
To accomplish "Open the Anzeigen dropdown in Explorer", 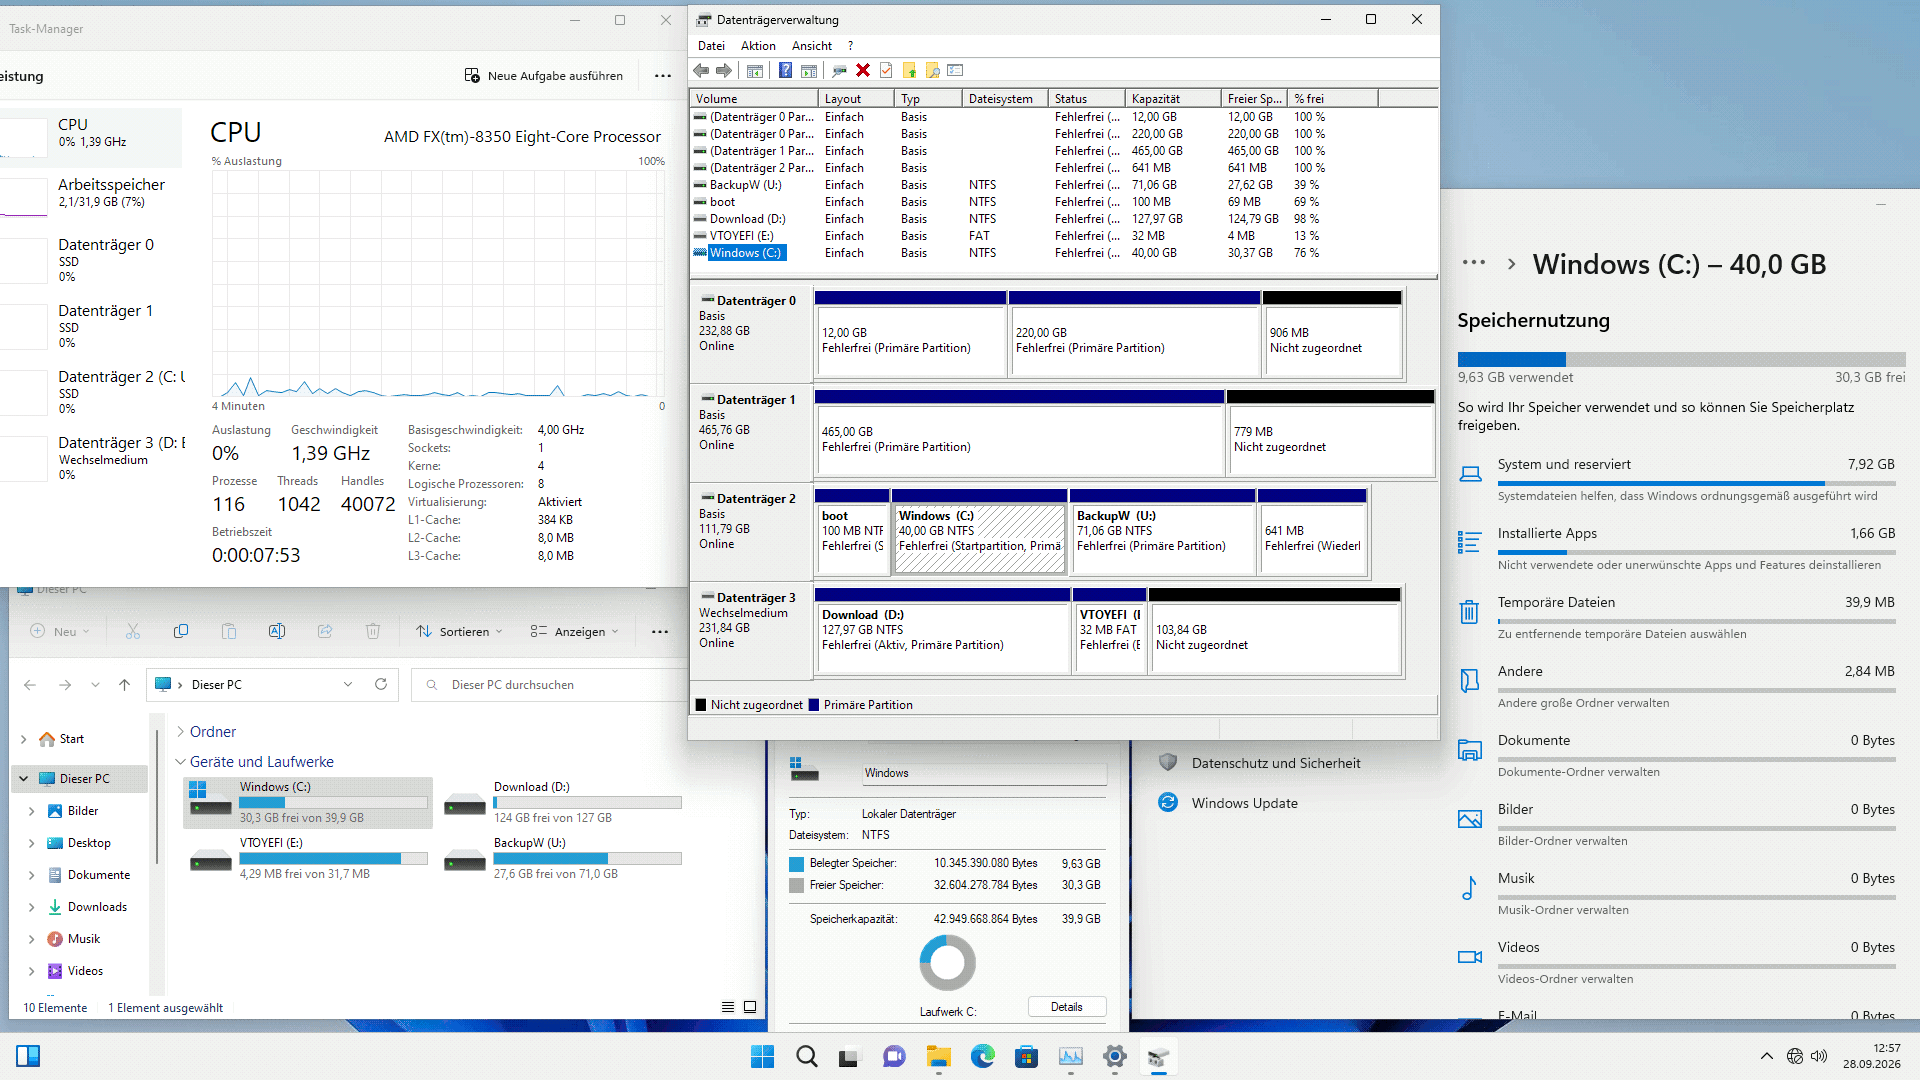I will point(574,632).
